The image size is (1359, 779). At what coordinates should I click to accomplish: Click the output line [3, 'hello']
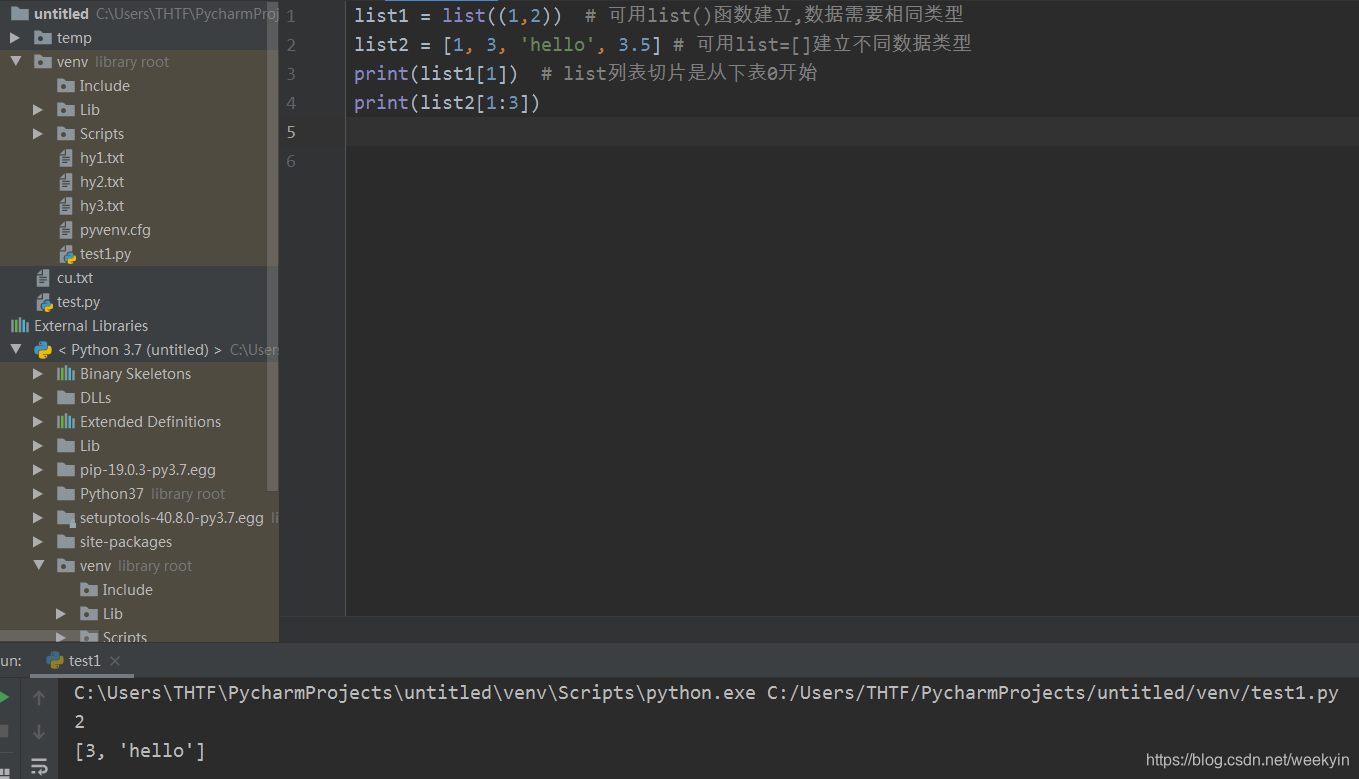[x=140, y=751]
